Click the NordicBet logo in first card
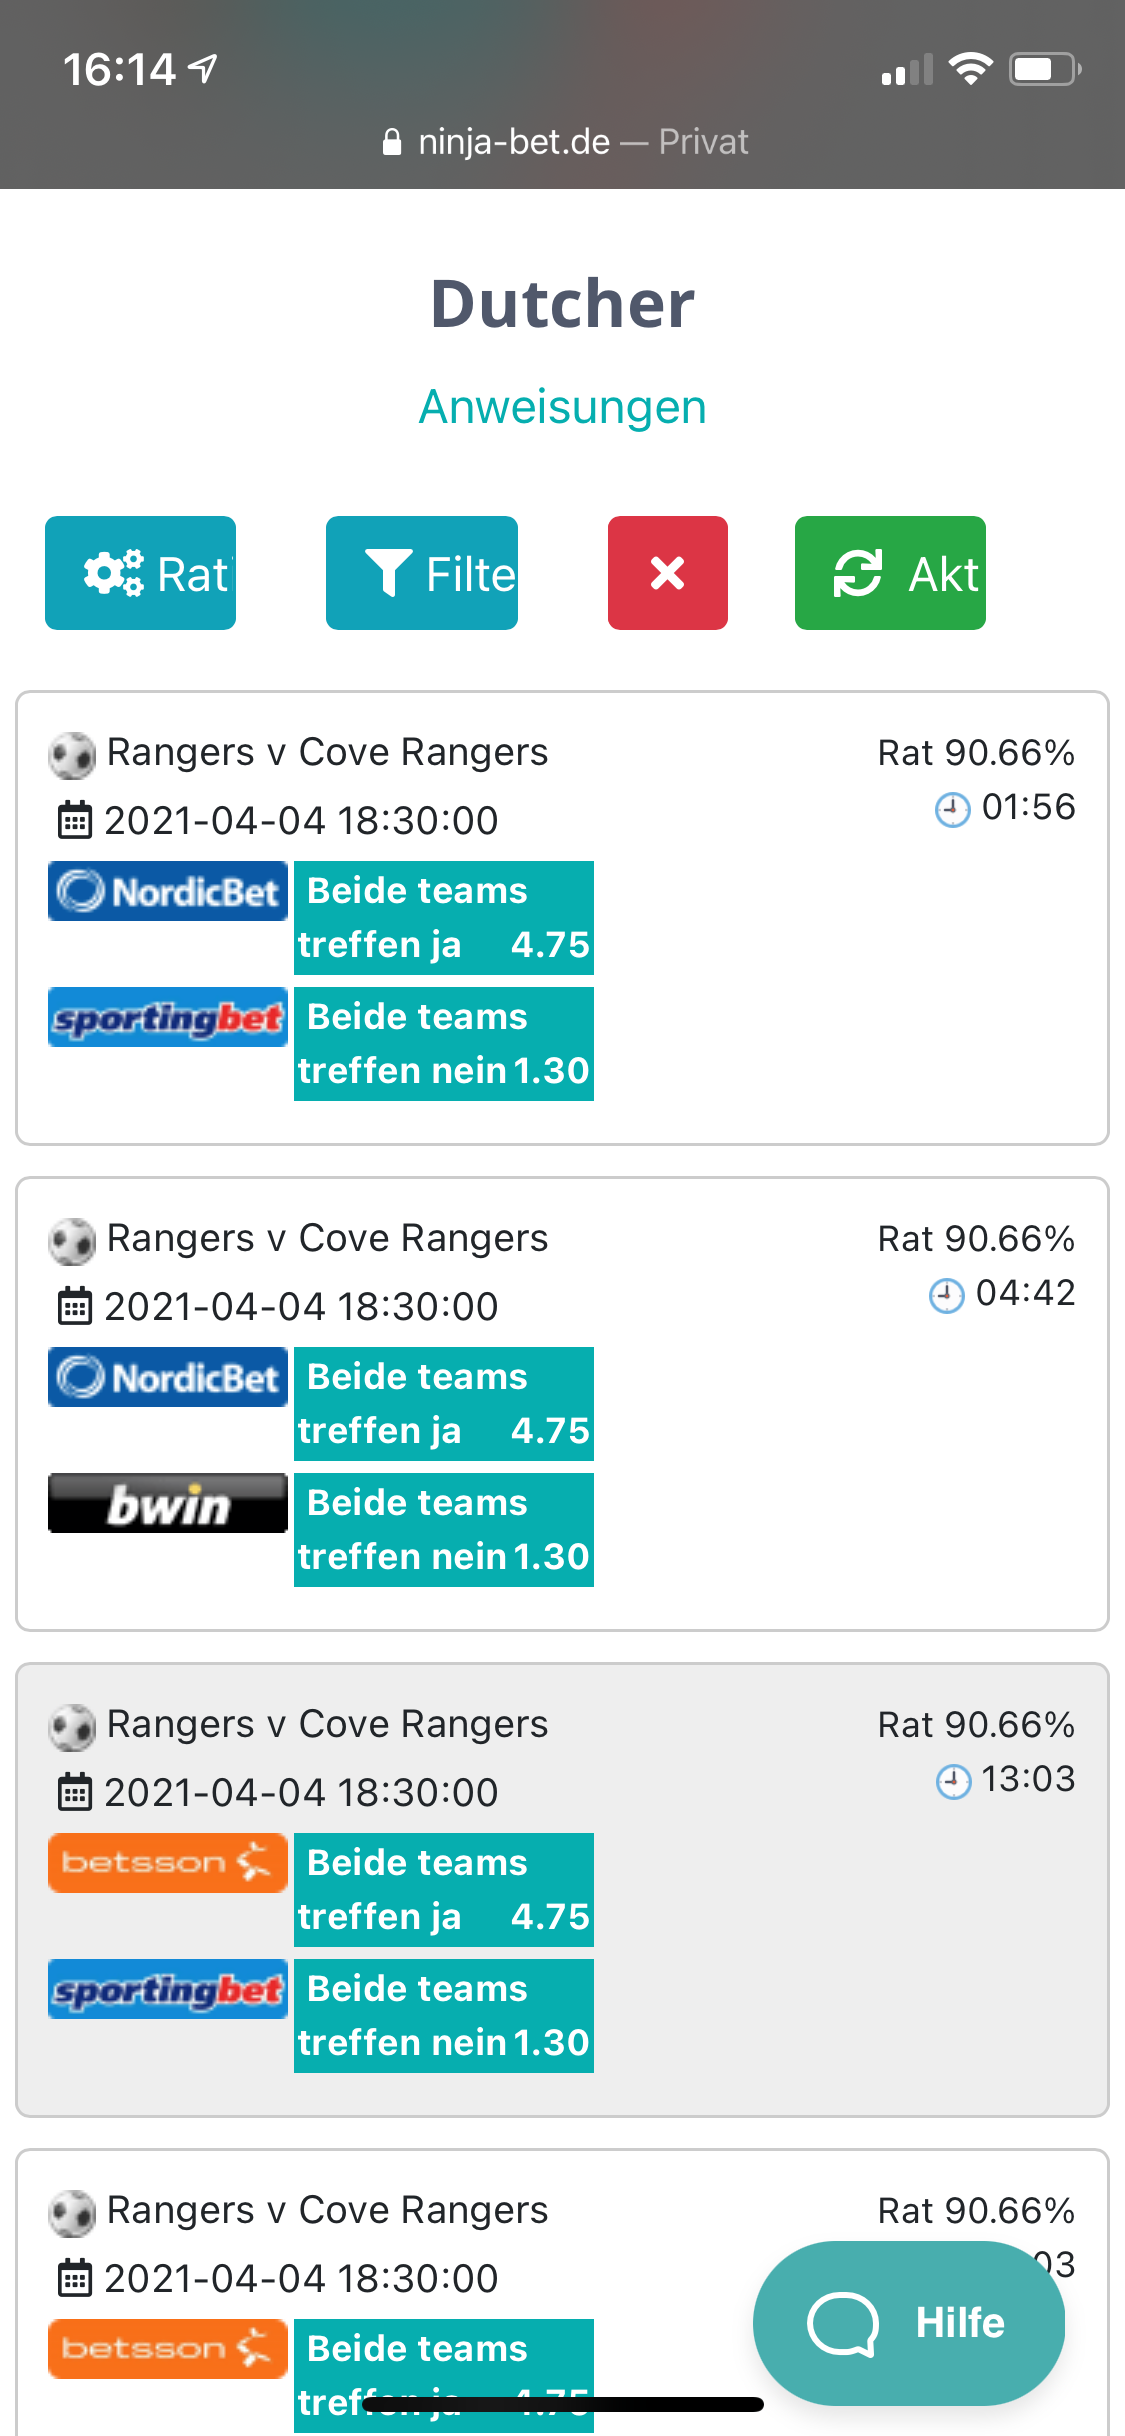Screen dimensions: 1125x2436 point(168,891)
